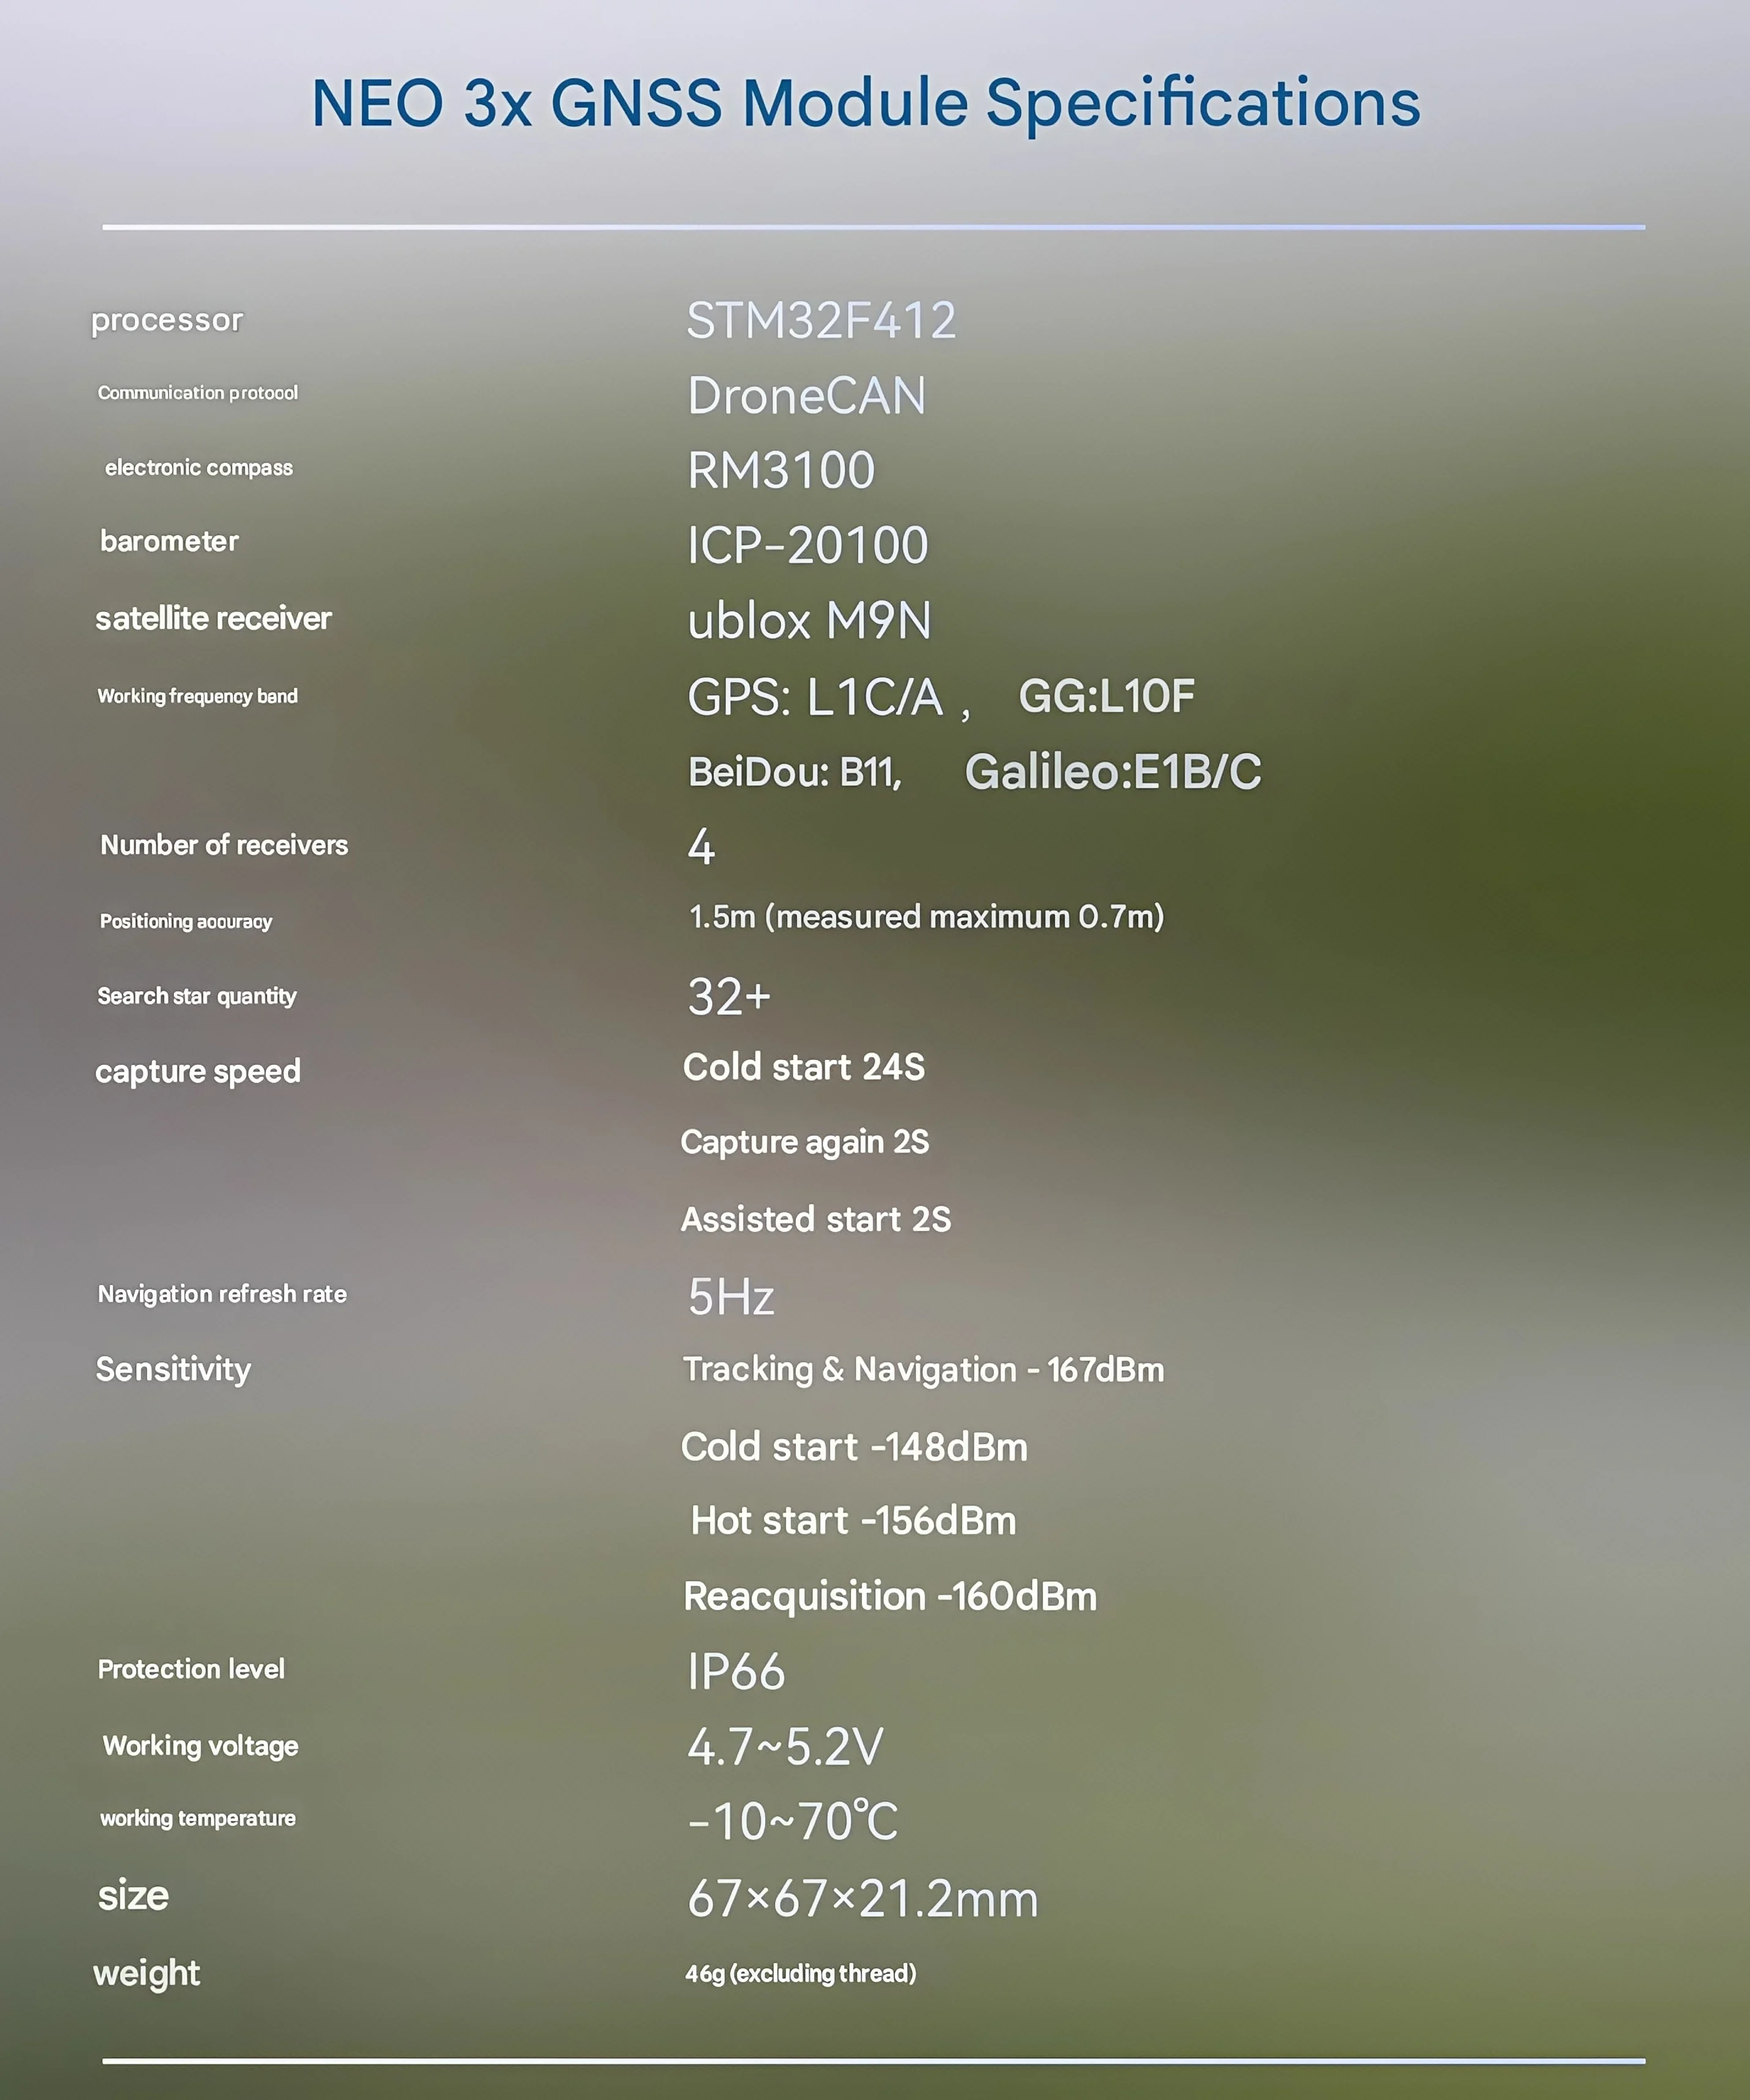
Task: Click the "ublox M9N" value
Action: pos(810,621)
